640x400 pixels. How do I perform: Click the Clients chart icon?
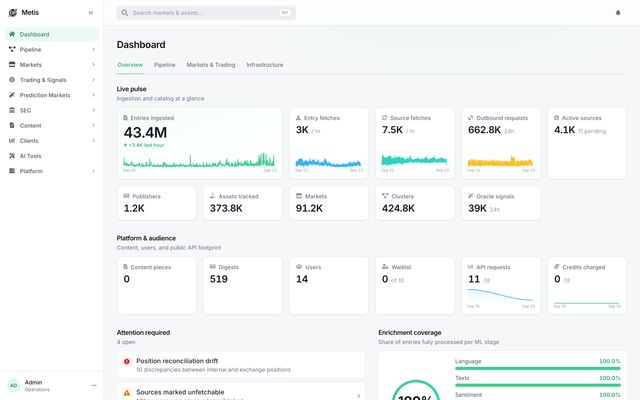pyautogui.click(x=12, y=140)
